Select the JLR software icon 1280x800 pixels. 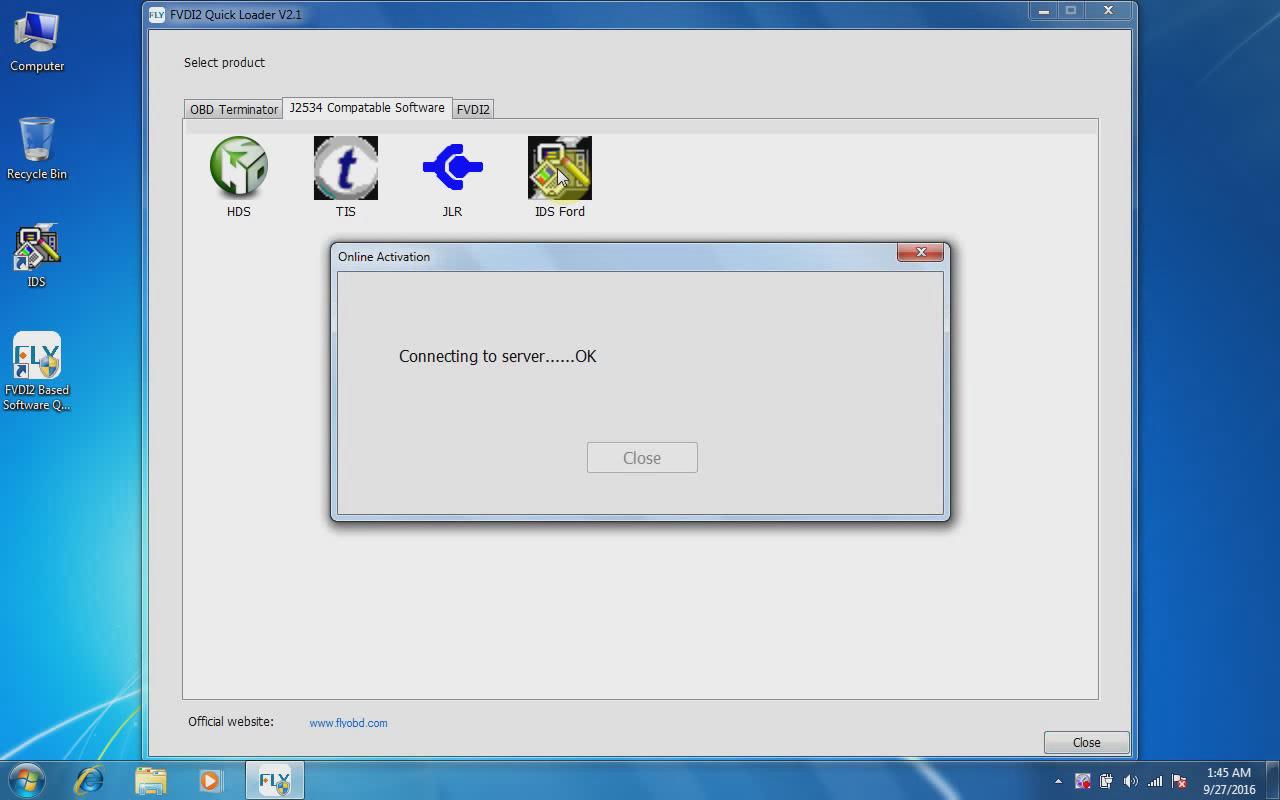pos(452,177)
